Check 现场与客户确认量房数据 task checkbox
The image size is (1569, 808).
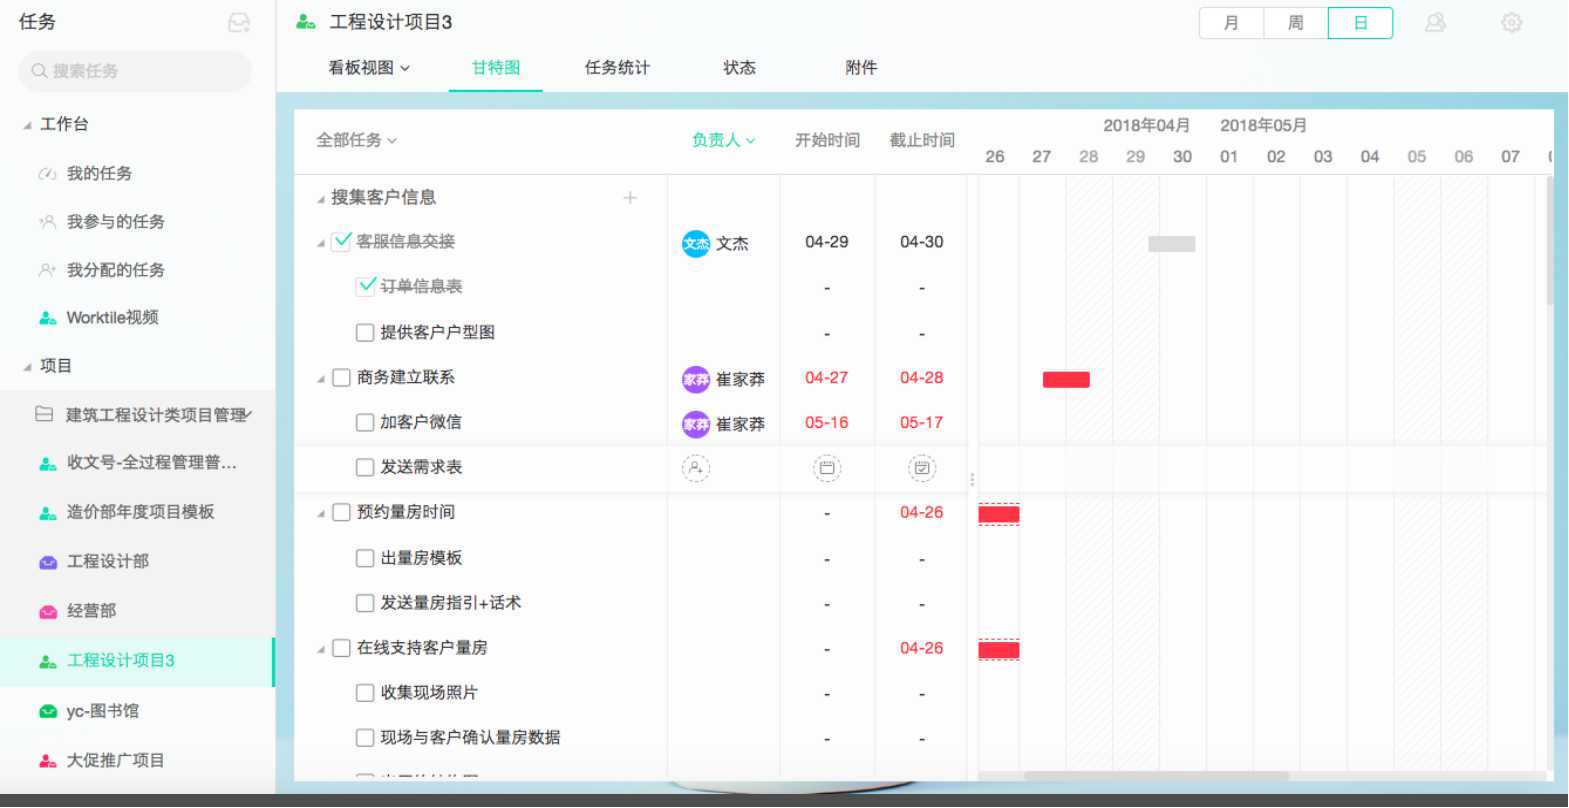coord(365,738)
